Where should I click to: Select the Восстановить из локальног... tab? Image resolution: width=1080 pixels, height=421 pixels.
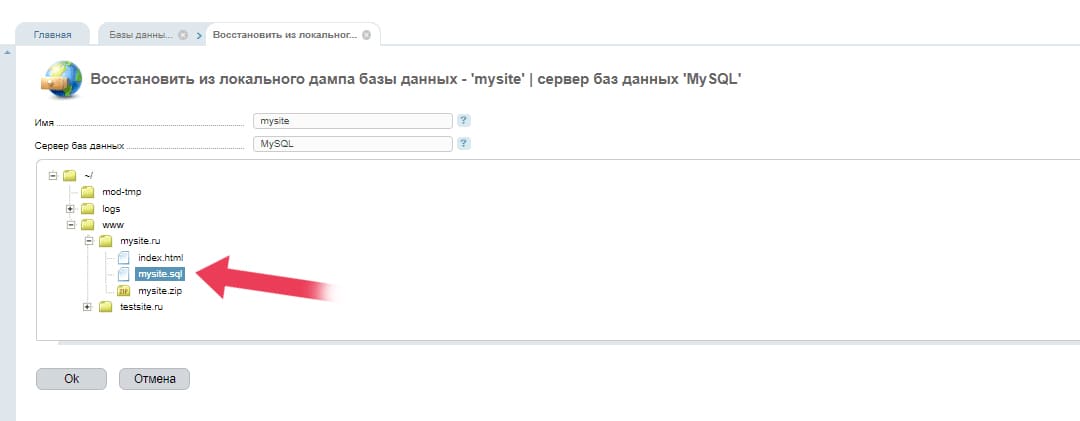(285, 34)
